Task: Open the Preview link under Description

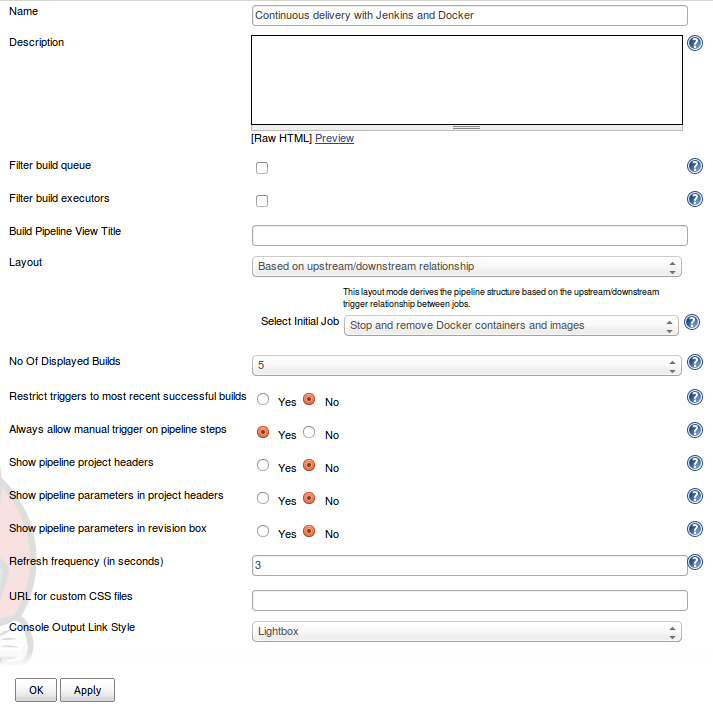Action: point(334,138)
